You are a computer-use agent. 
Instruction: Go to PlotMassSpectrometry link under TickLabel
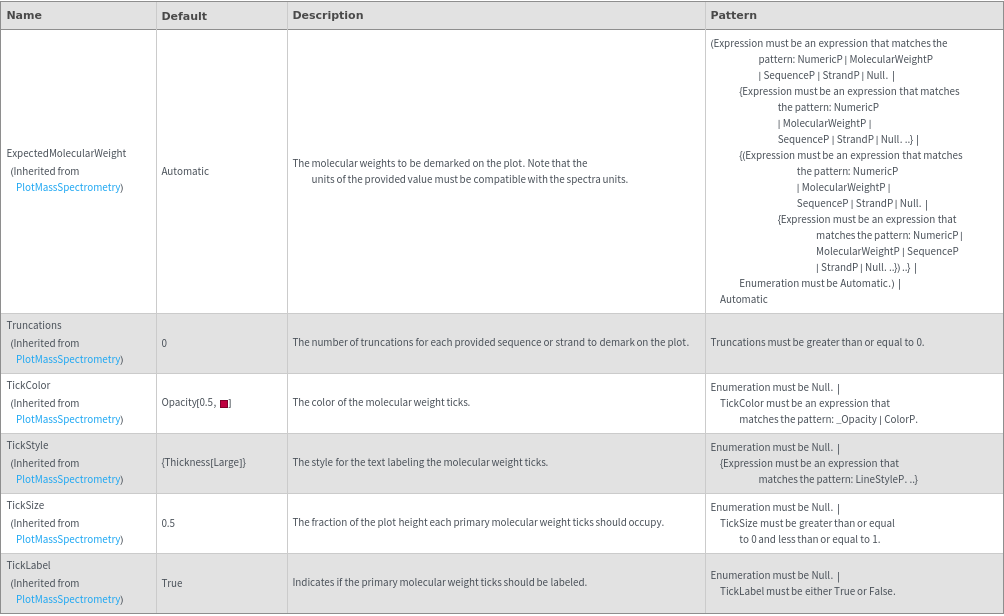(x=69, y=599)
